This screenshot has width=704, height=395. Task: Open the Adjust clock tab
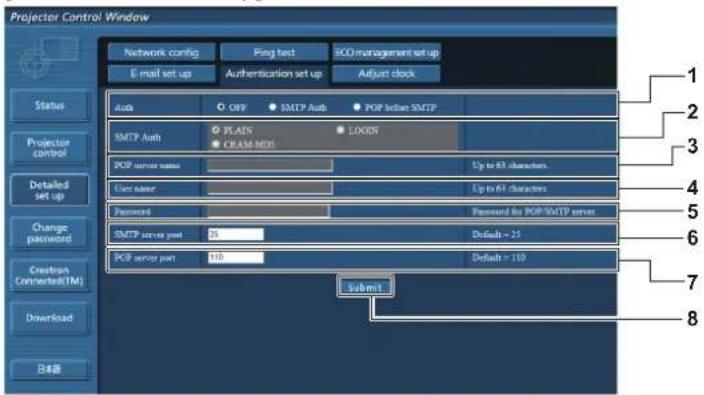tap(387, 74)
